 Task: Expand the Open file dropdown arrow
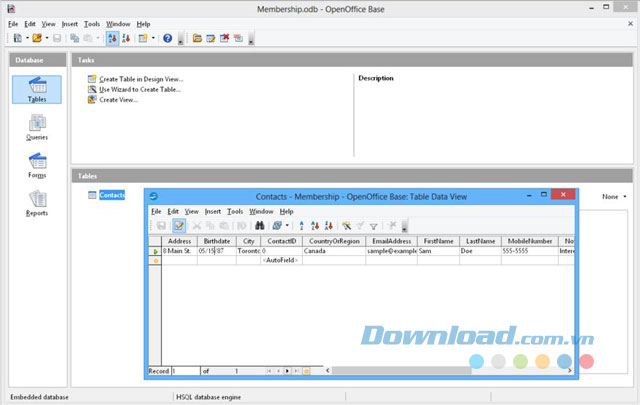(x=48, y=39)
